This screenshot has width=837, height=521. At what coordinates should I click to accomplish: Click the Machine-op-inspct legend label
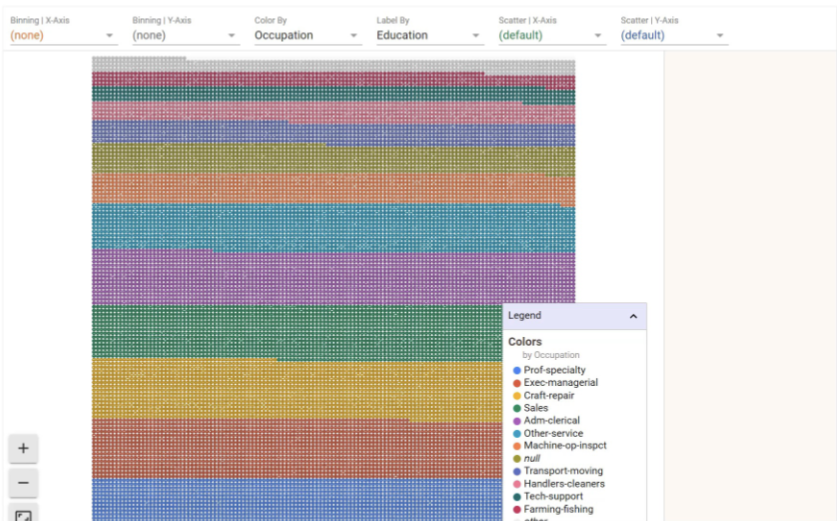(x=565, y=446)
